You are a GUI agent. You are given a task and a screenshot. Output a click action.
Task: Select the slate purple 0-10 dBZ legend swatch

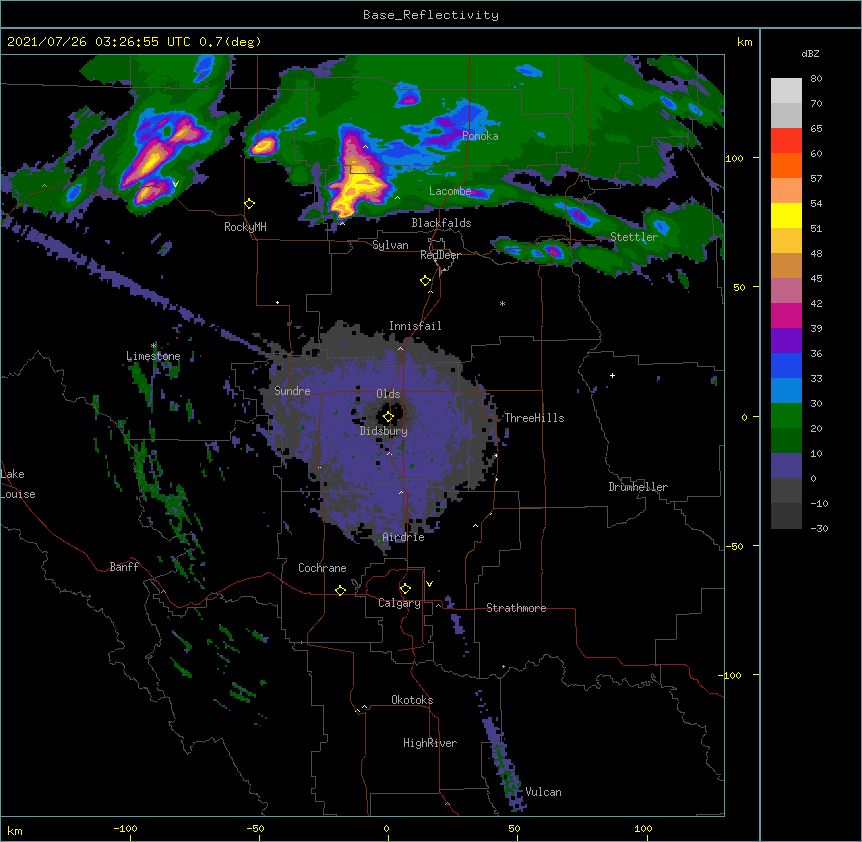786,466
